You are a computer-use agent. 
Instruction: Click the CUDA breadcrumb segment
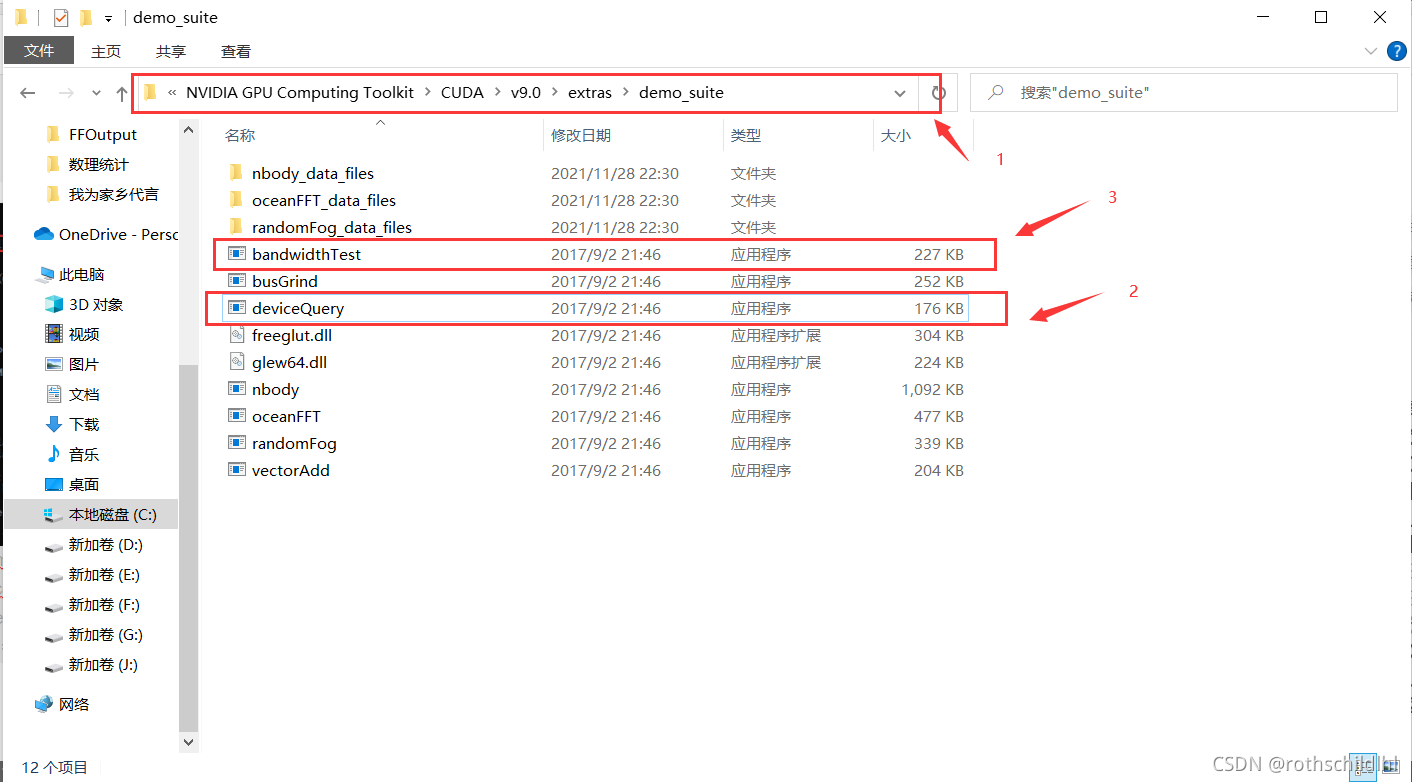click(462, 92)
